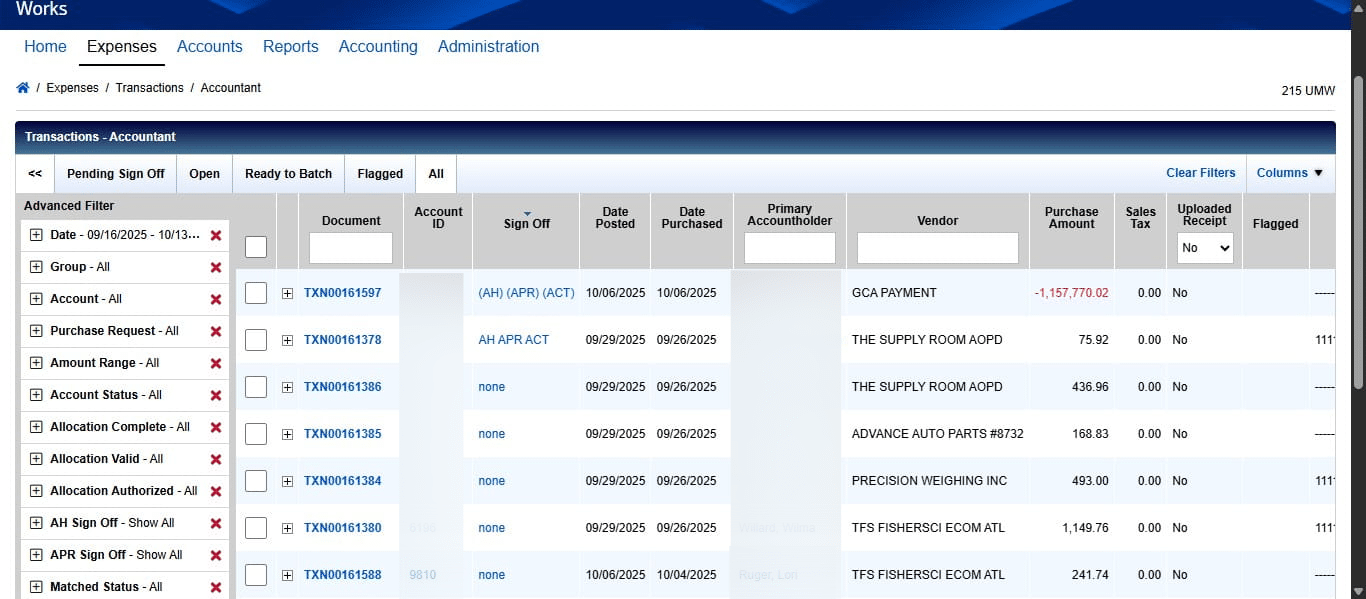This screenshot has height=599, width=1366.
Task: Select checkbox for TXN00161386
Action: pos(256,387)
